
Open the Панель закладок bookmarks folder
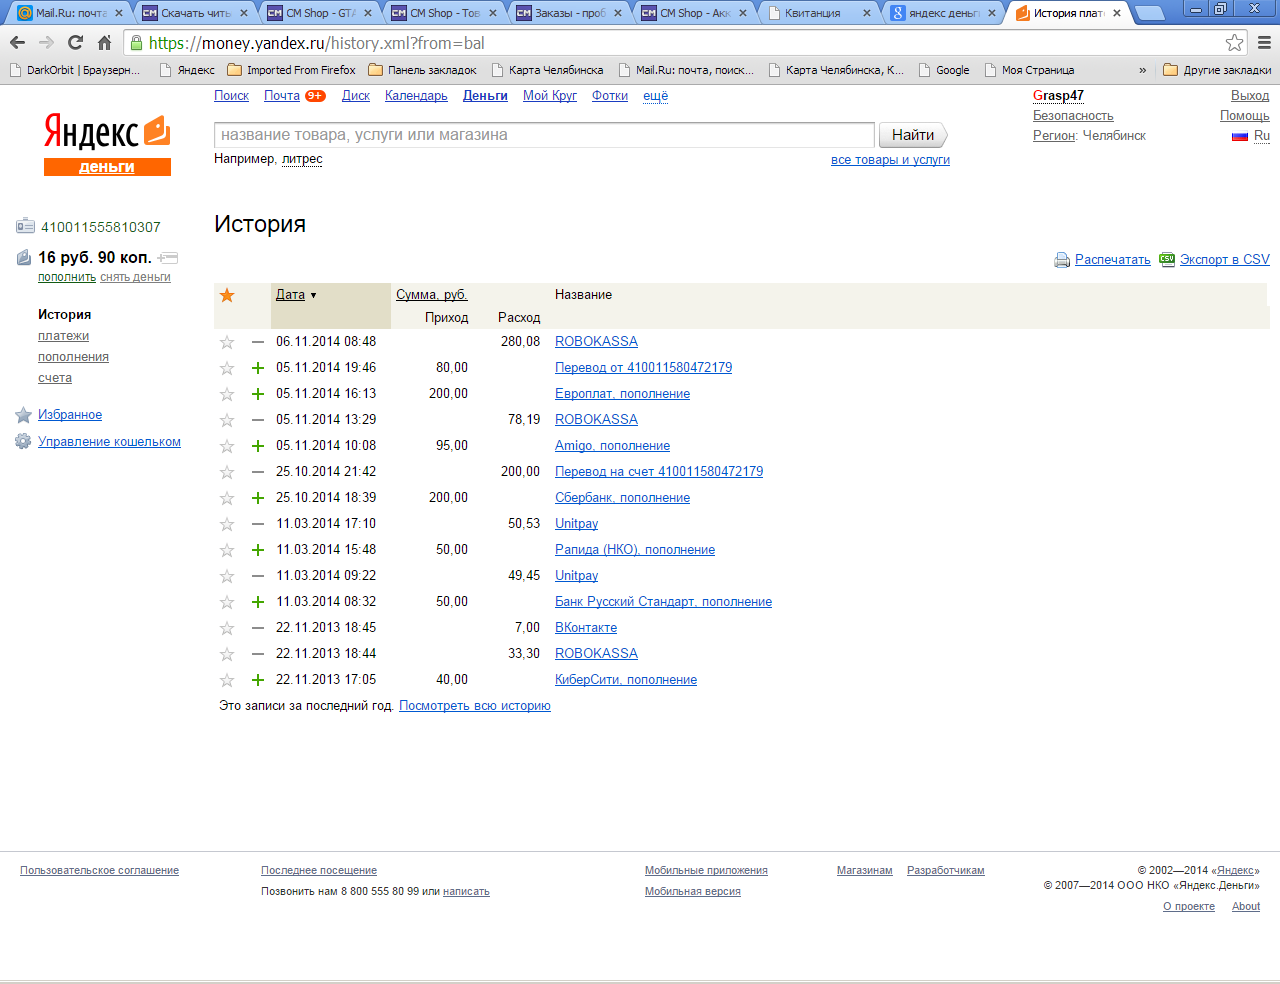point(422,70)
